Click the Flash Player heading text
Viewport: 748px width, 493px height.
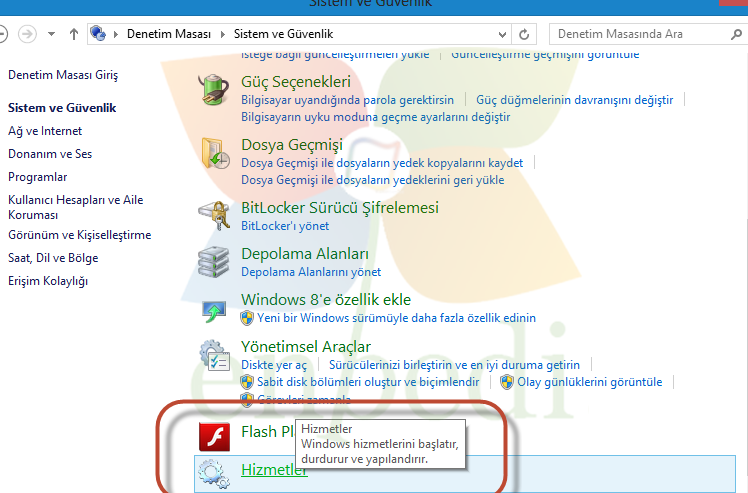[x=268, y=432]
